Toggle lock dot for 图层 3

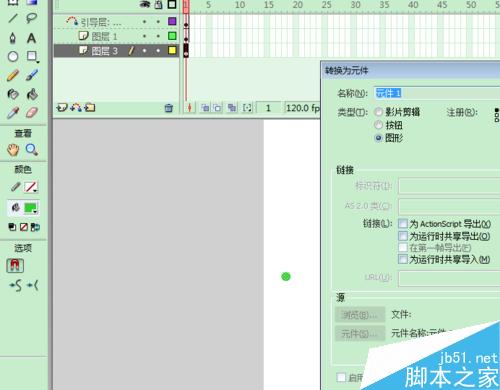(158, 51)
